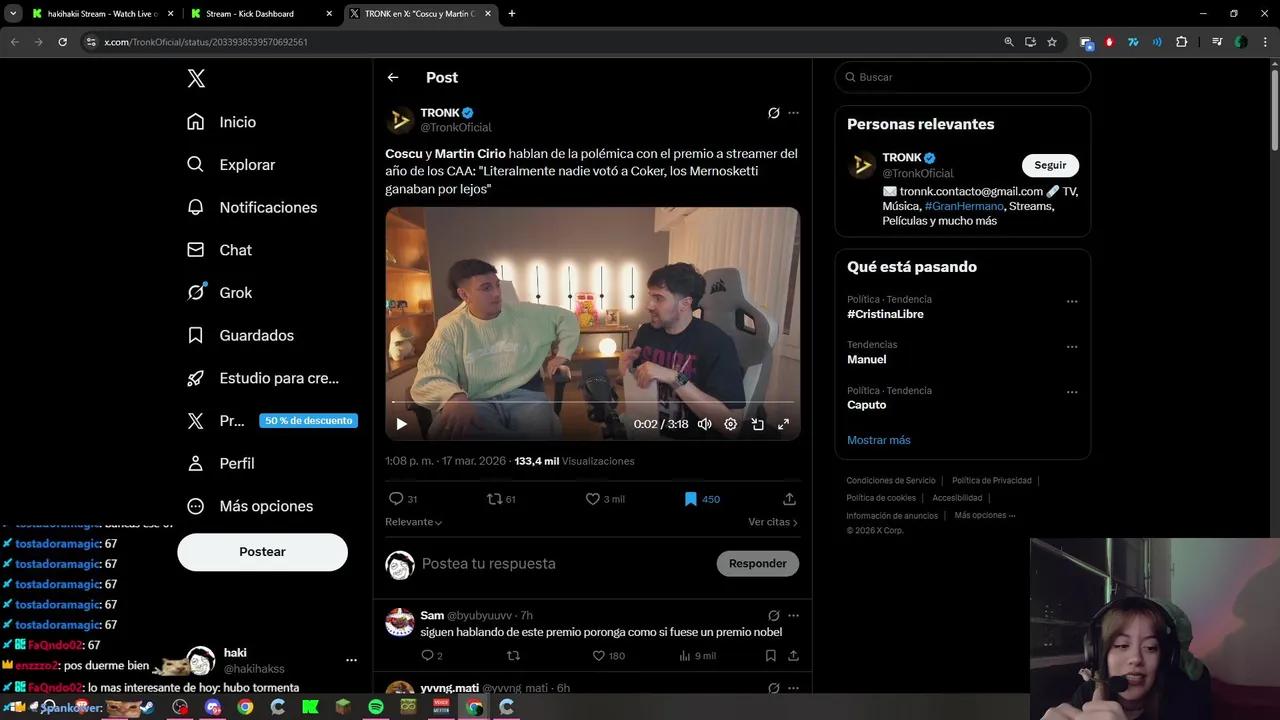This screenshot has width=1280, height=720.
Task: Open a new browser tab
Action: (512, 14)
